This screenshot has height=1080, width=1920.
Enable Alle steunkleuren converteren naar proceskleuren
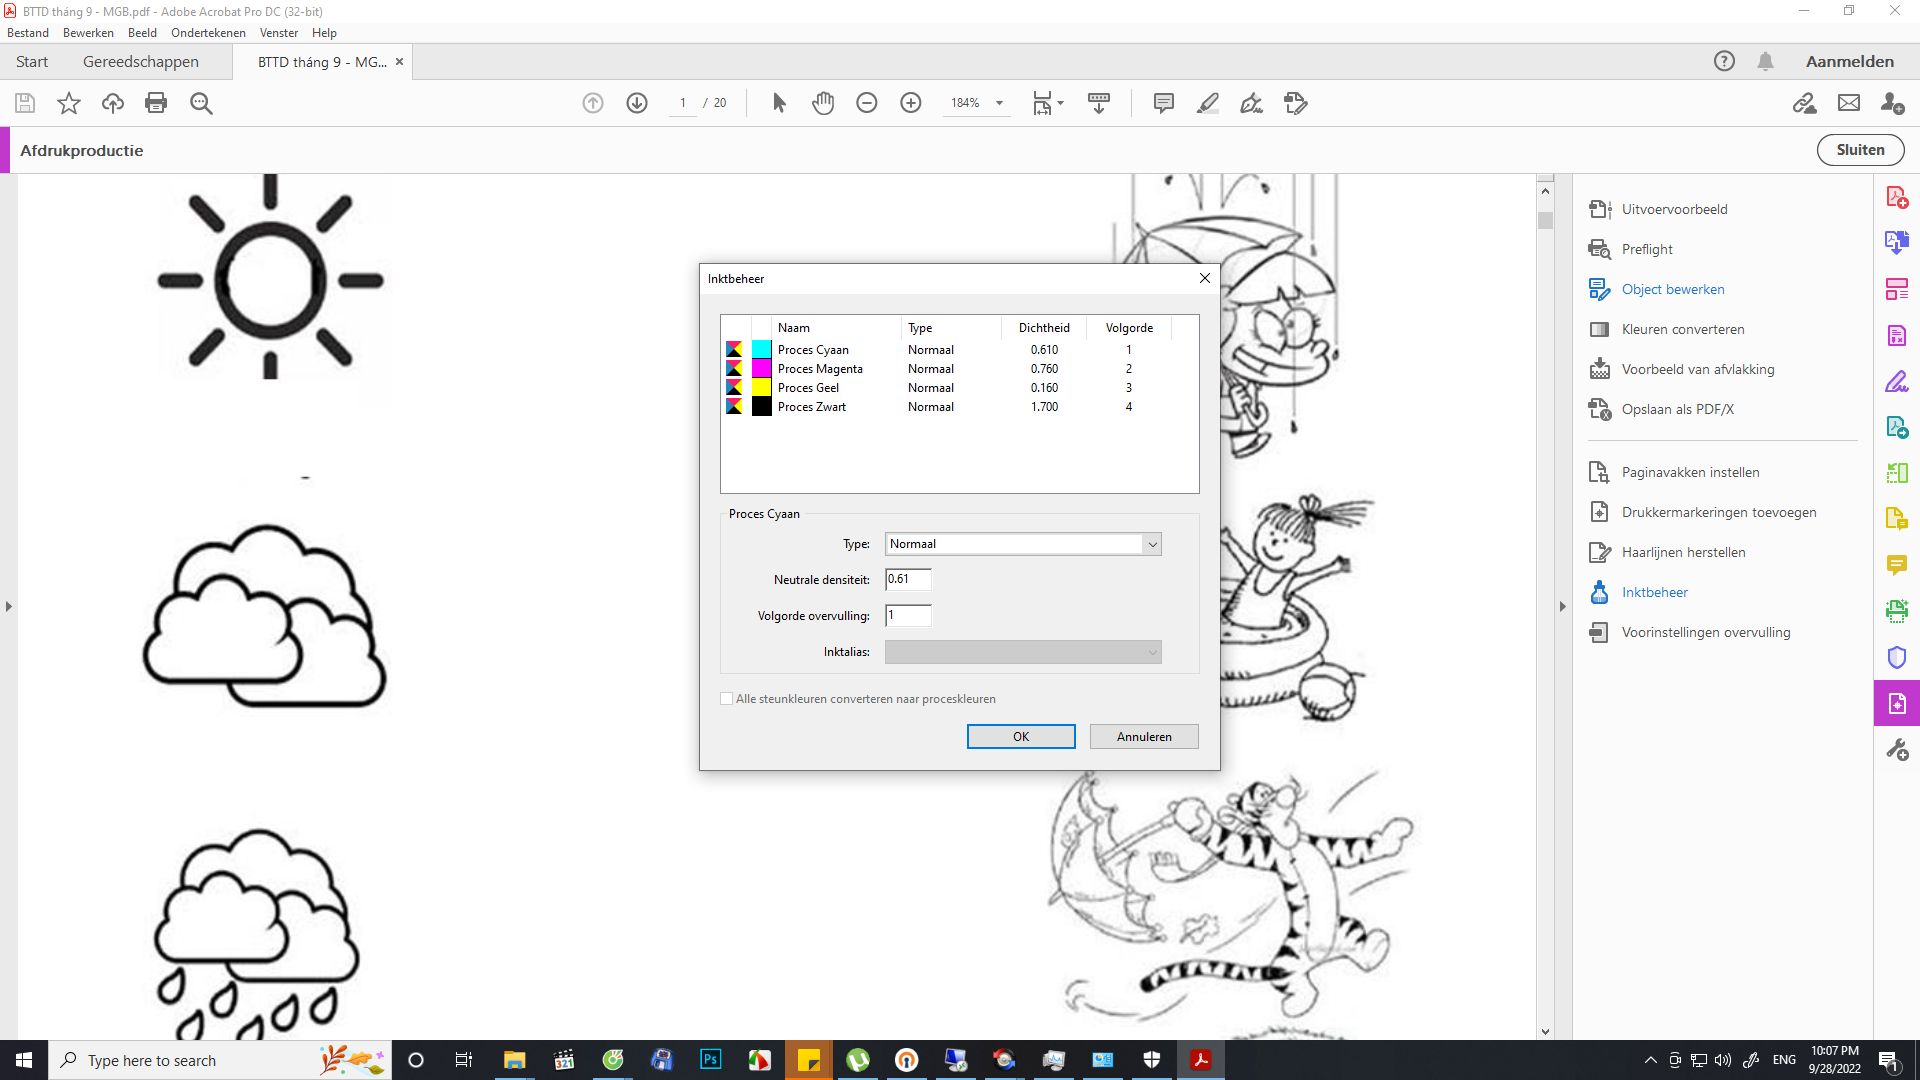tap(727, 698)
